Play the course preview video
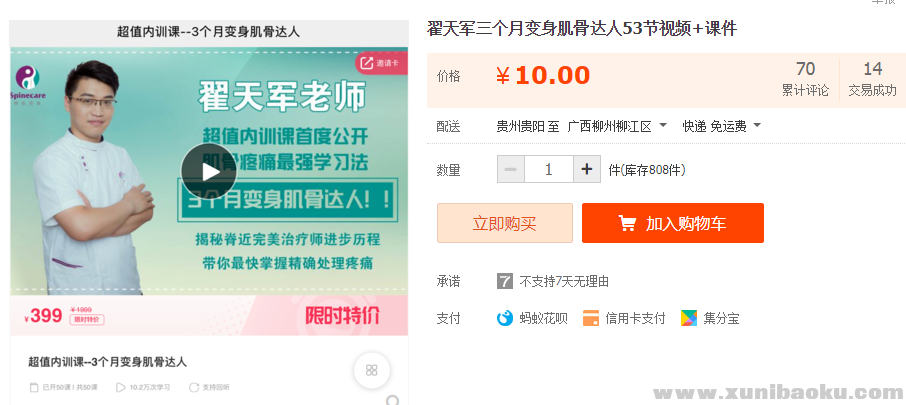The image size is (906, 405). [208, 172]
